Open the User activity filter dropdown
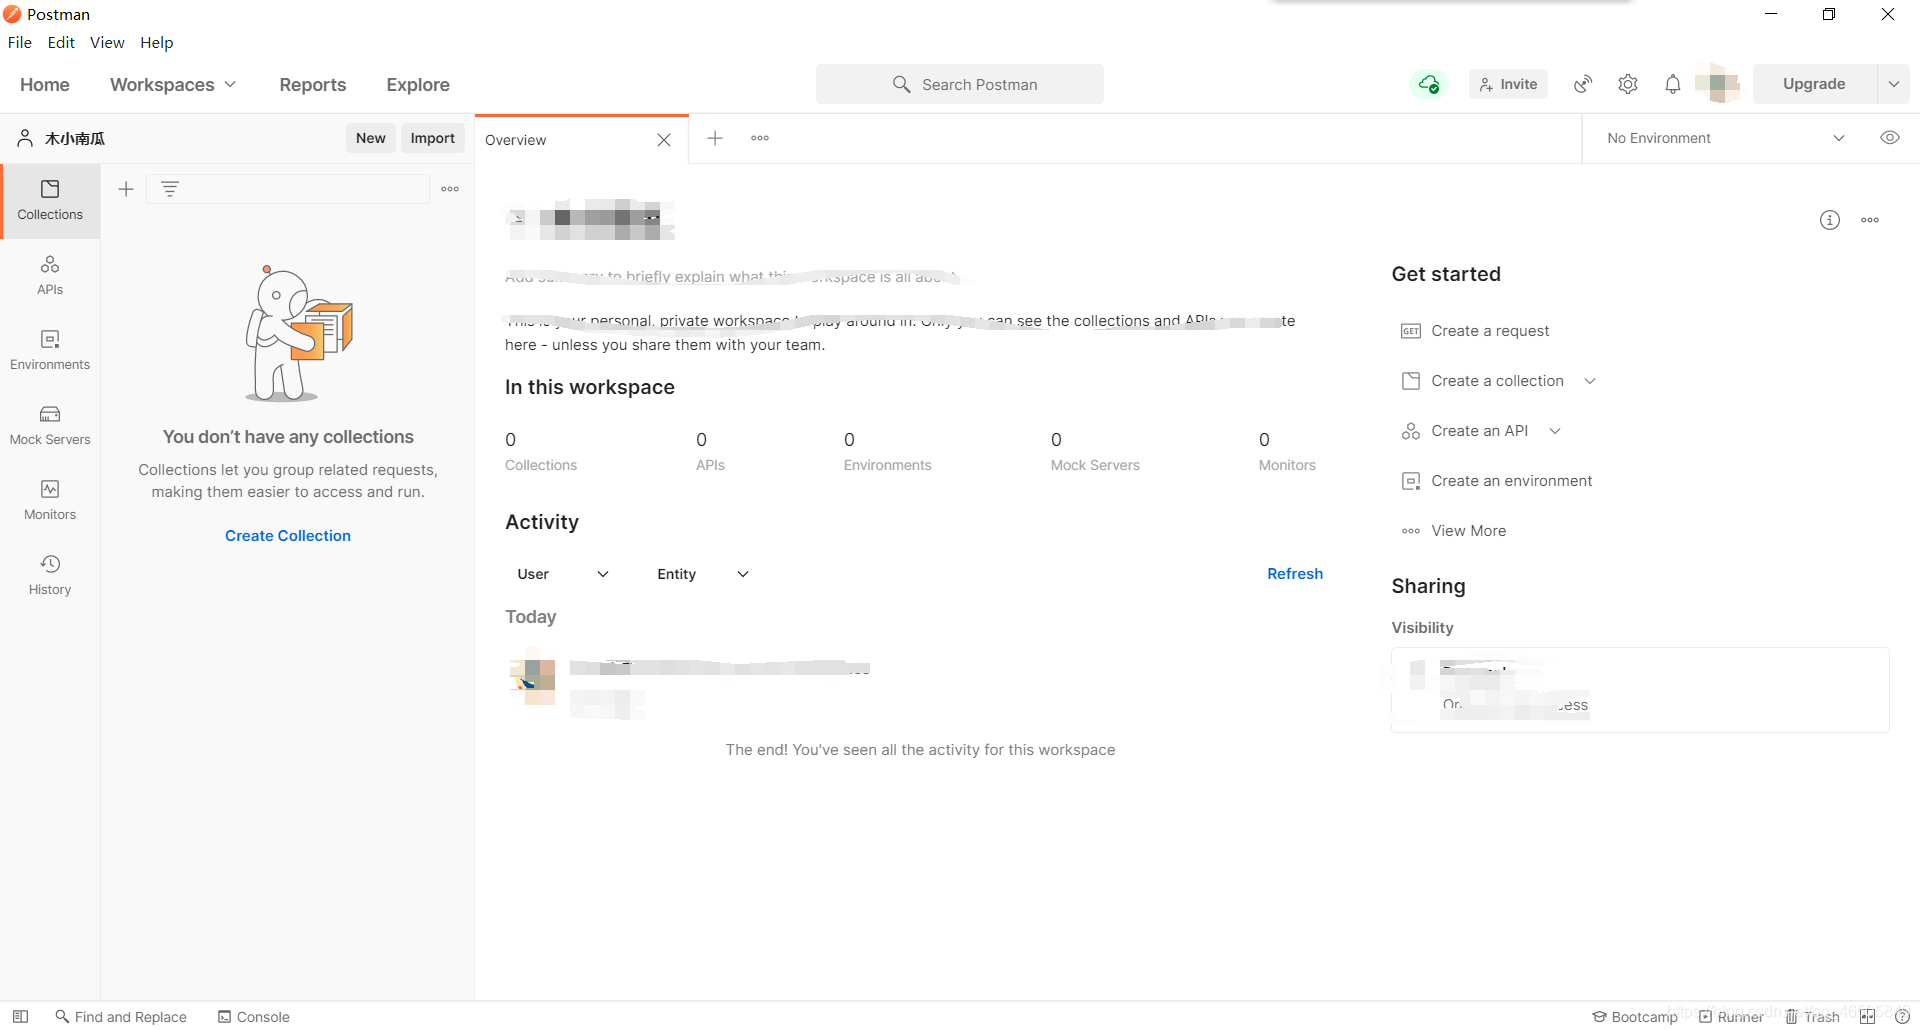The height and width of the screenshot is (1030, 1920). pyautogui.click(x=562, y=574)
